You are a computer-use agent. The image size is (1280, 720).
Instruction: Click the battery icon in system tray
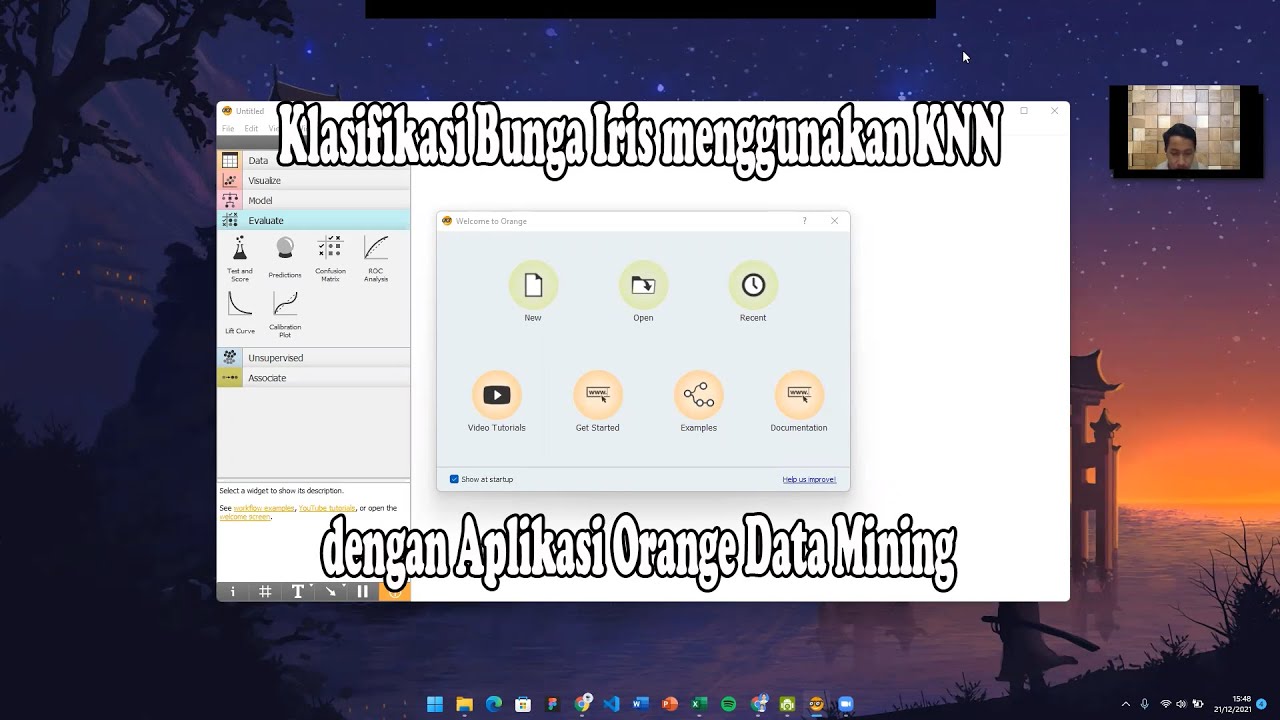click(1198, 704)
